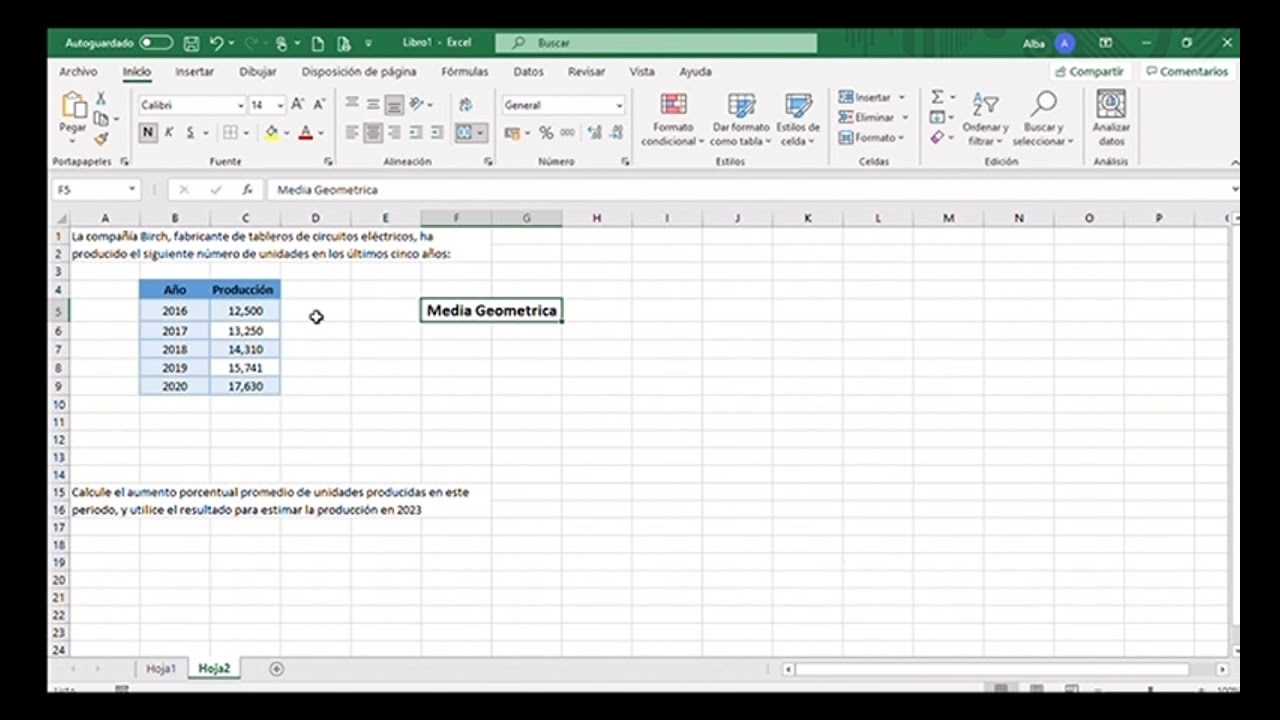The image size is (1280, 720).
Task: Click the Buscar search box
Action: (657, 43)
